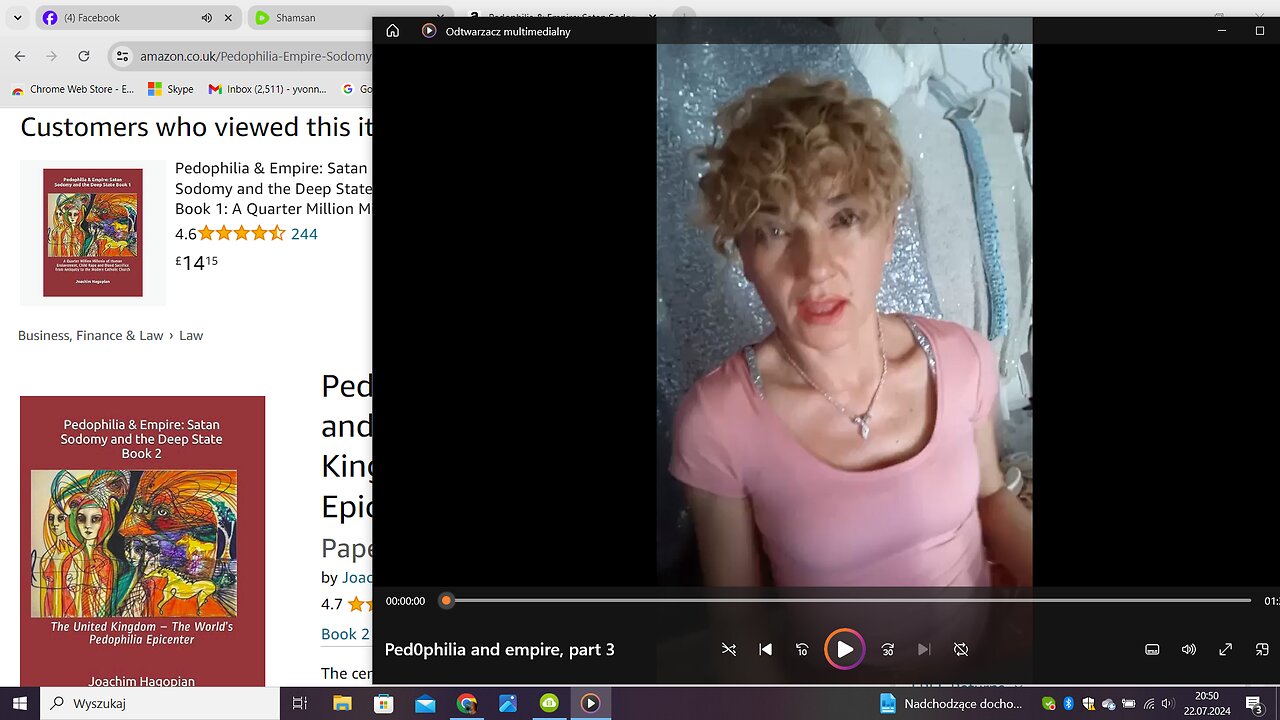Open Microsoft Store from taskbar
This screenshot has width=1280, height=720.
(x=383, y=703)
